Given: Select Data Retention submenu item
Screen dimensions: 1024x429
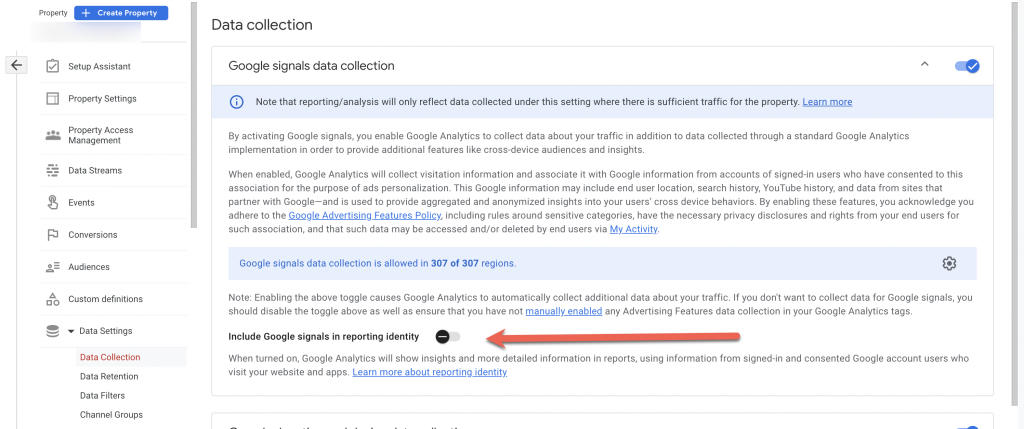Looking at the screenshot, I should click(x=109, y=376).
